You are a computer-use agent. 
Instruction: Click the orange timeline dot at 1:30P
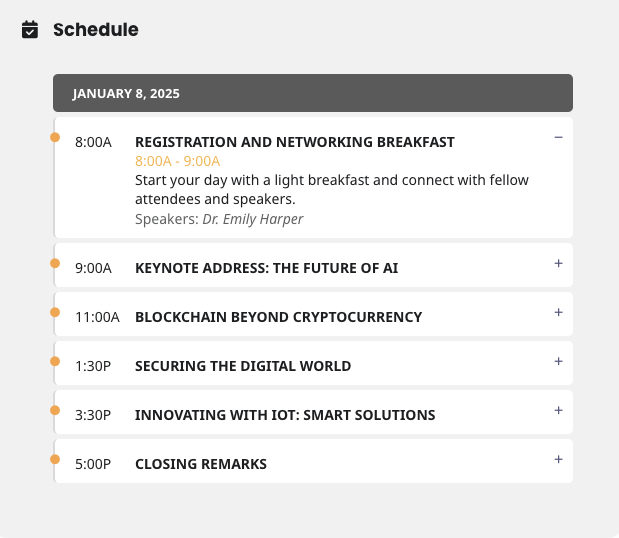pyautogui.click(x=55, y=361)
